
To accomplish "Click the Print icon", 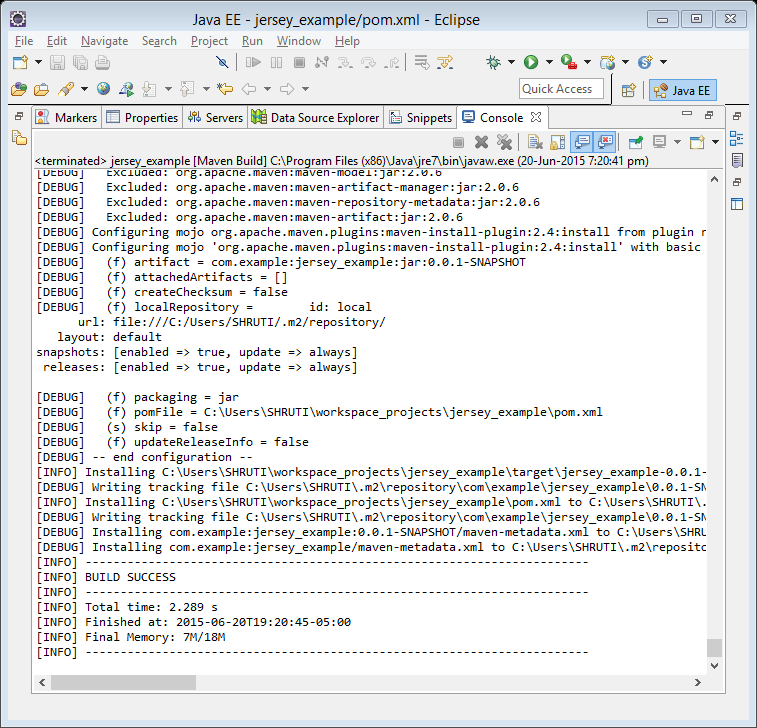I will click(102, 62).
